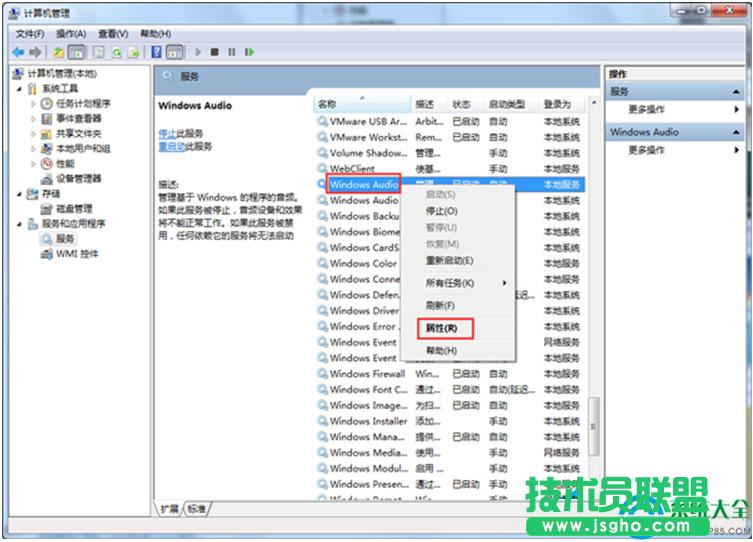
Task: Switch to the 标准 tab
Action: pyautogui.click(x=197, y=509)
